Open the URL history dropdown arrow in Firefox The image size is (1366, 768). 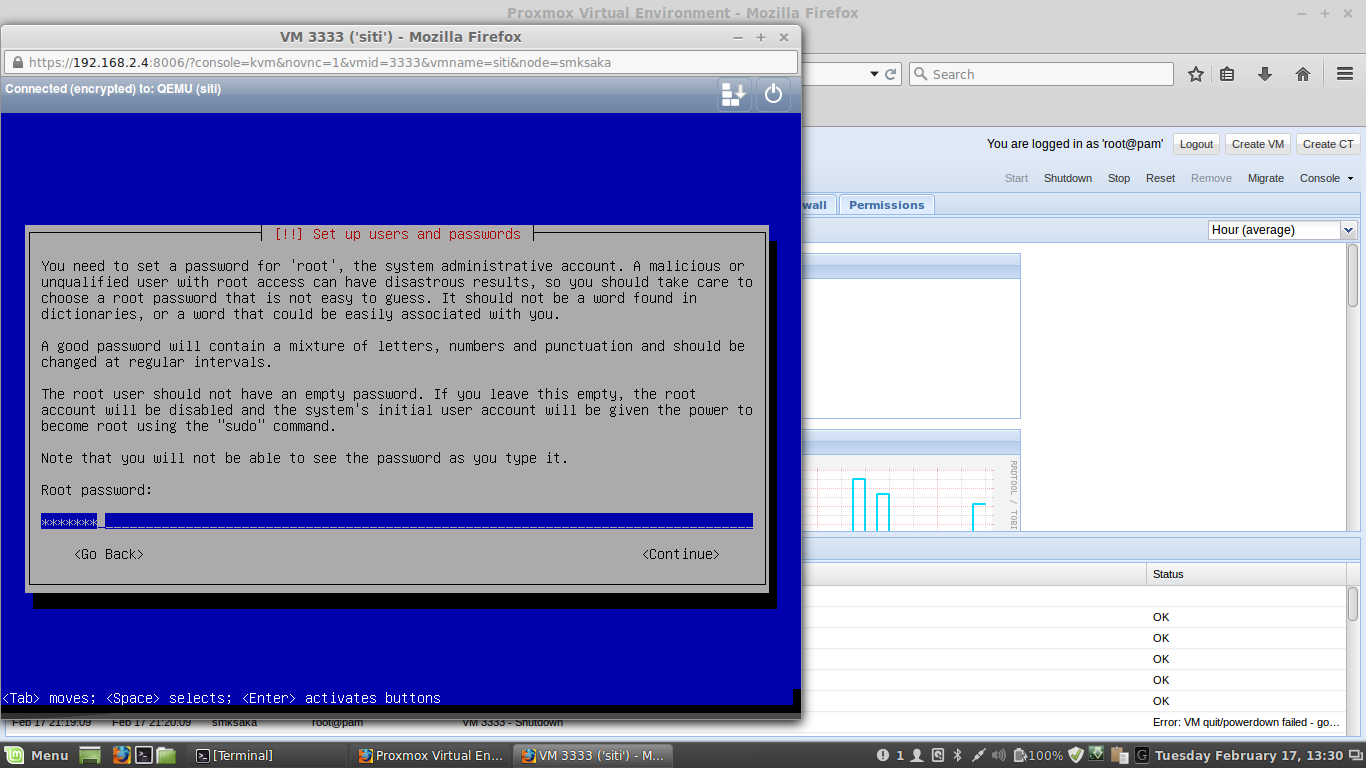[x=874, y=74]
